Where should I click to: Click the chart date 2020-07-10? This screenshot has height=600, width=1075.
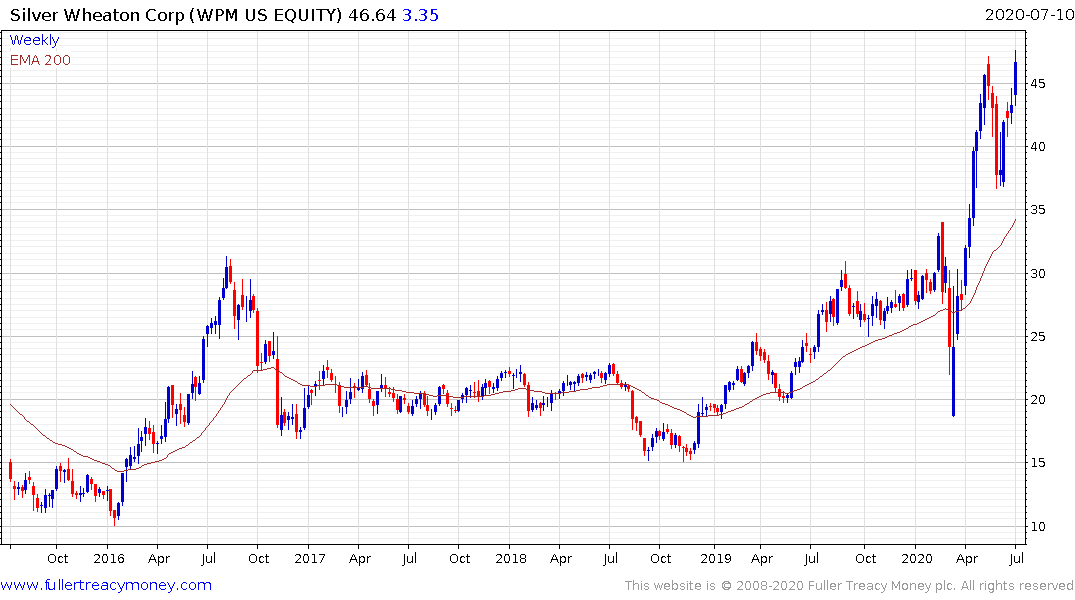point(1029,14)
